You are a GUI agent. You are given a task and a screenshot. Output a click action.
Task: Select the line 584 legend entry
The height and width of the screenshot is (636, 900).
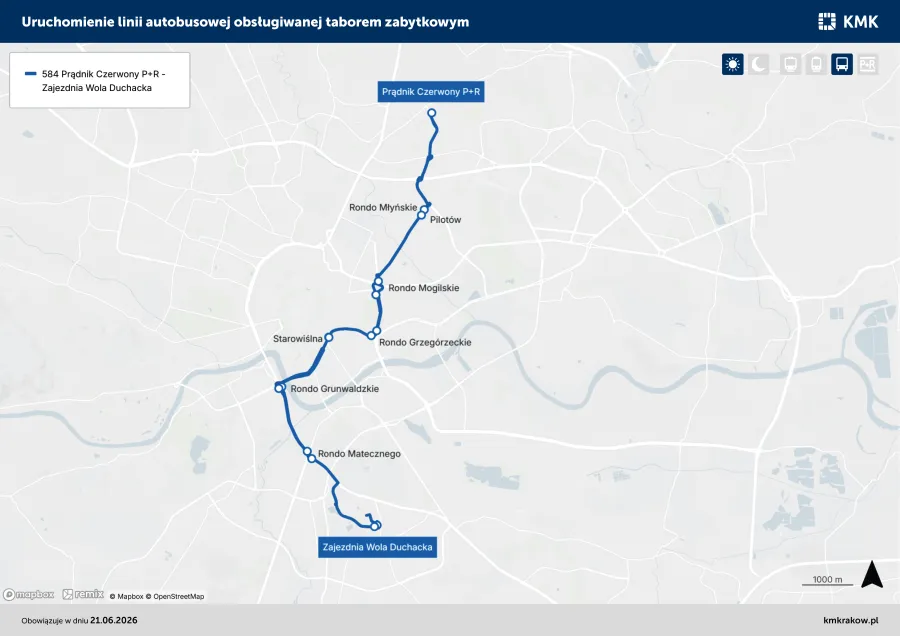pos(100,81)
